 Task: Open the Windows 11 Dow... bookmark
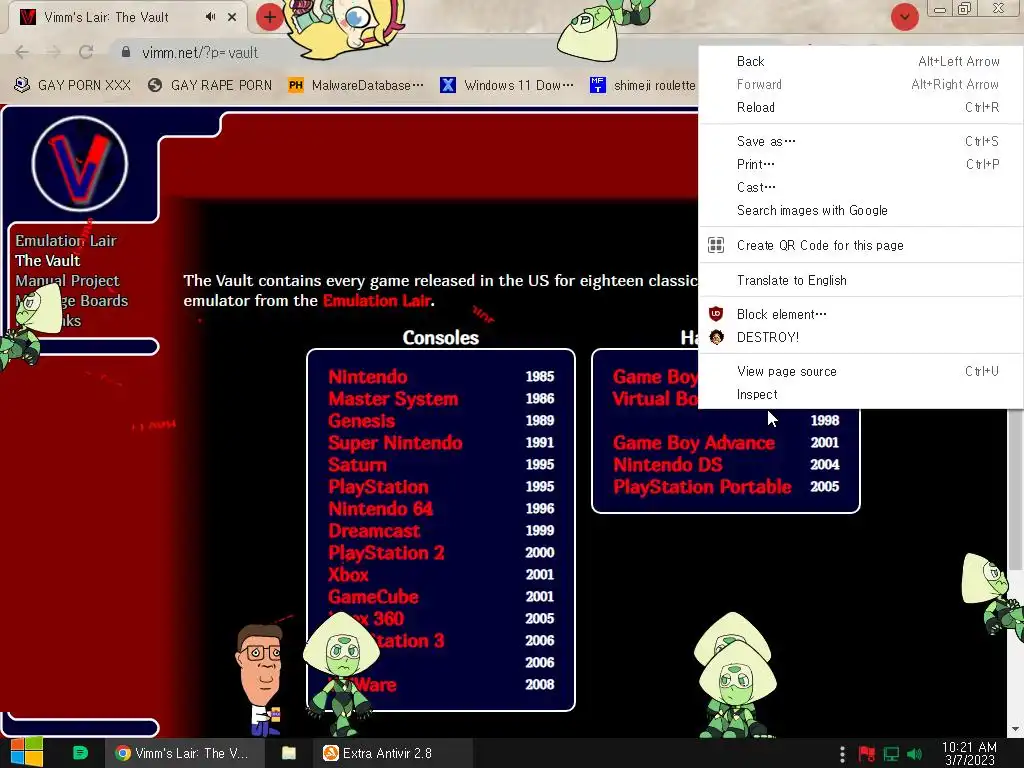point(507,85)
